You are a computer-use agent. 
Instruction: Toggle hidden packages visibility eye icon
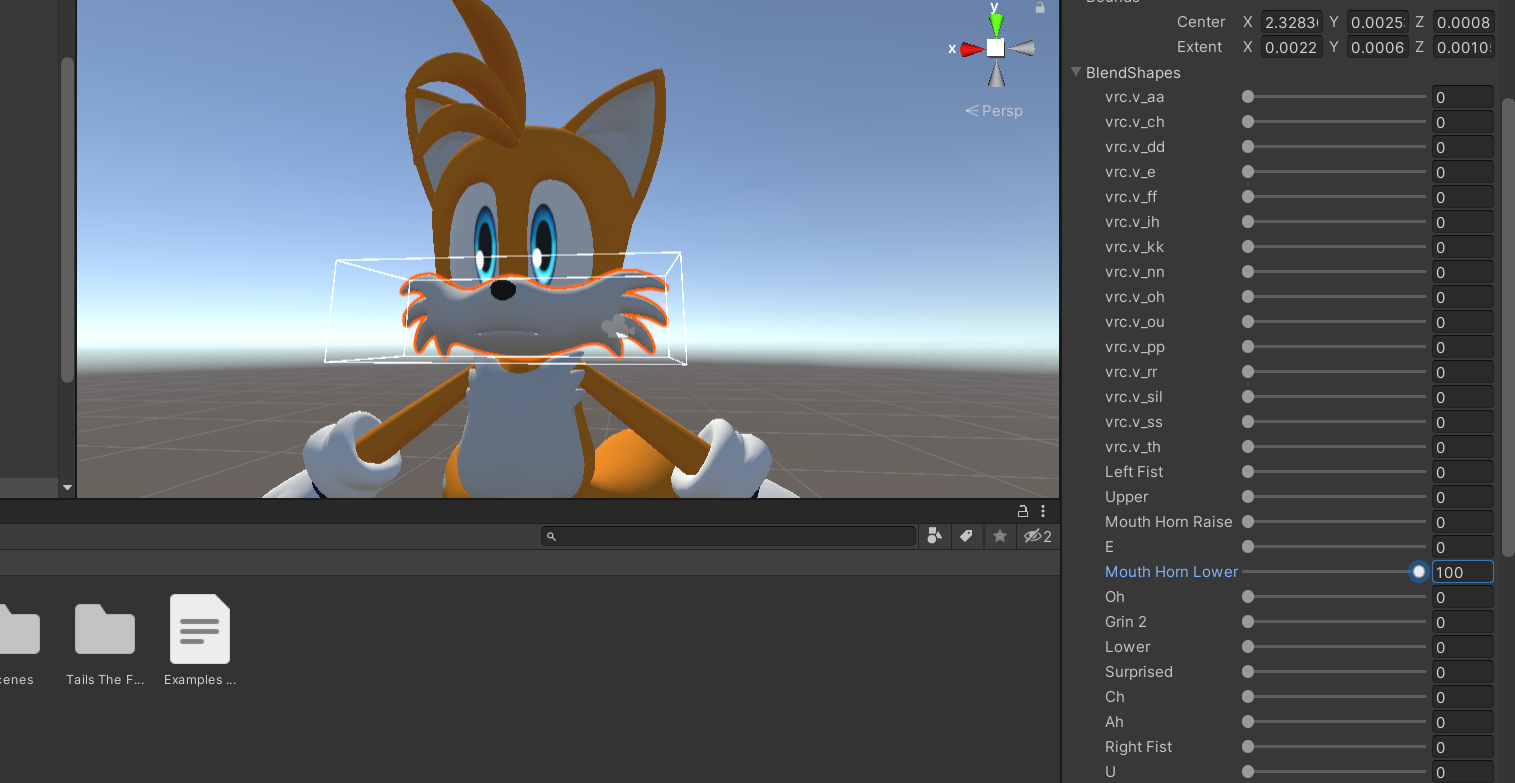coord(1036,536)
